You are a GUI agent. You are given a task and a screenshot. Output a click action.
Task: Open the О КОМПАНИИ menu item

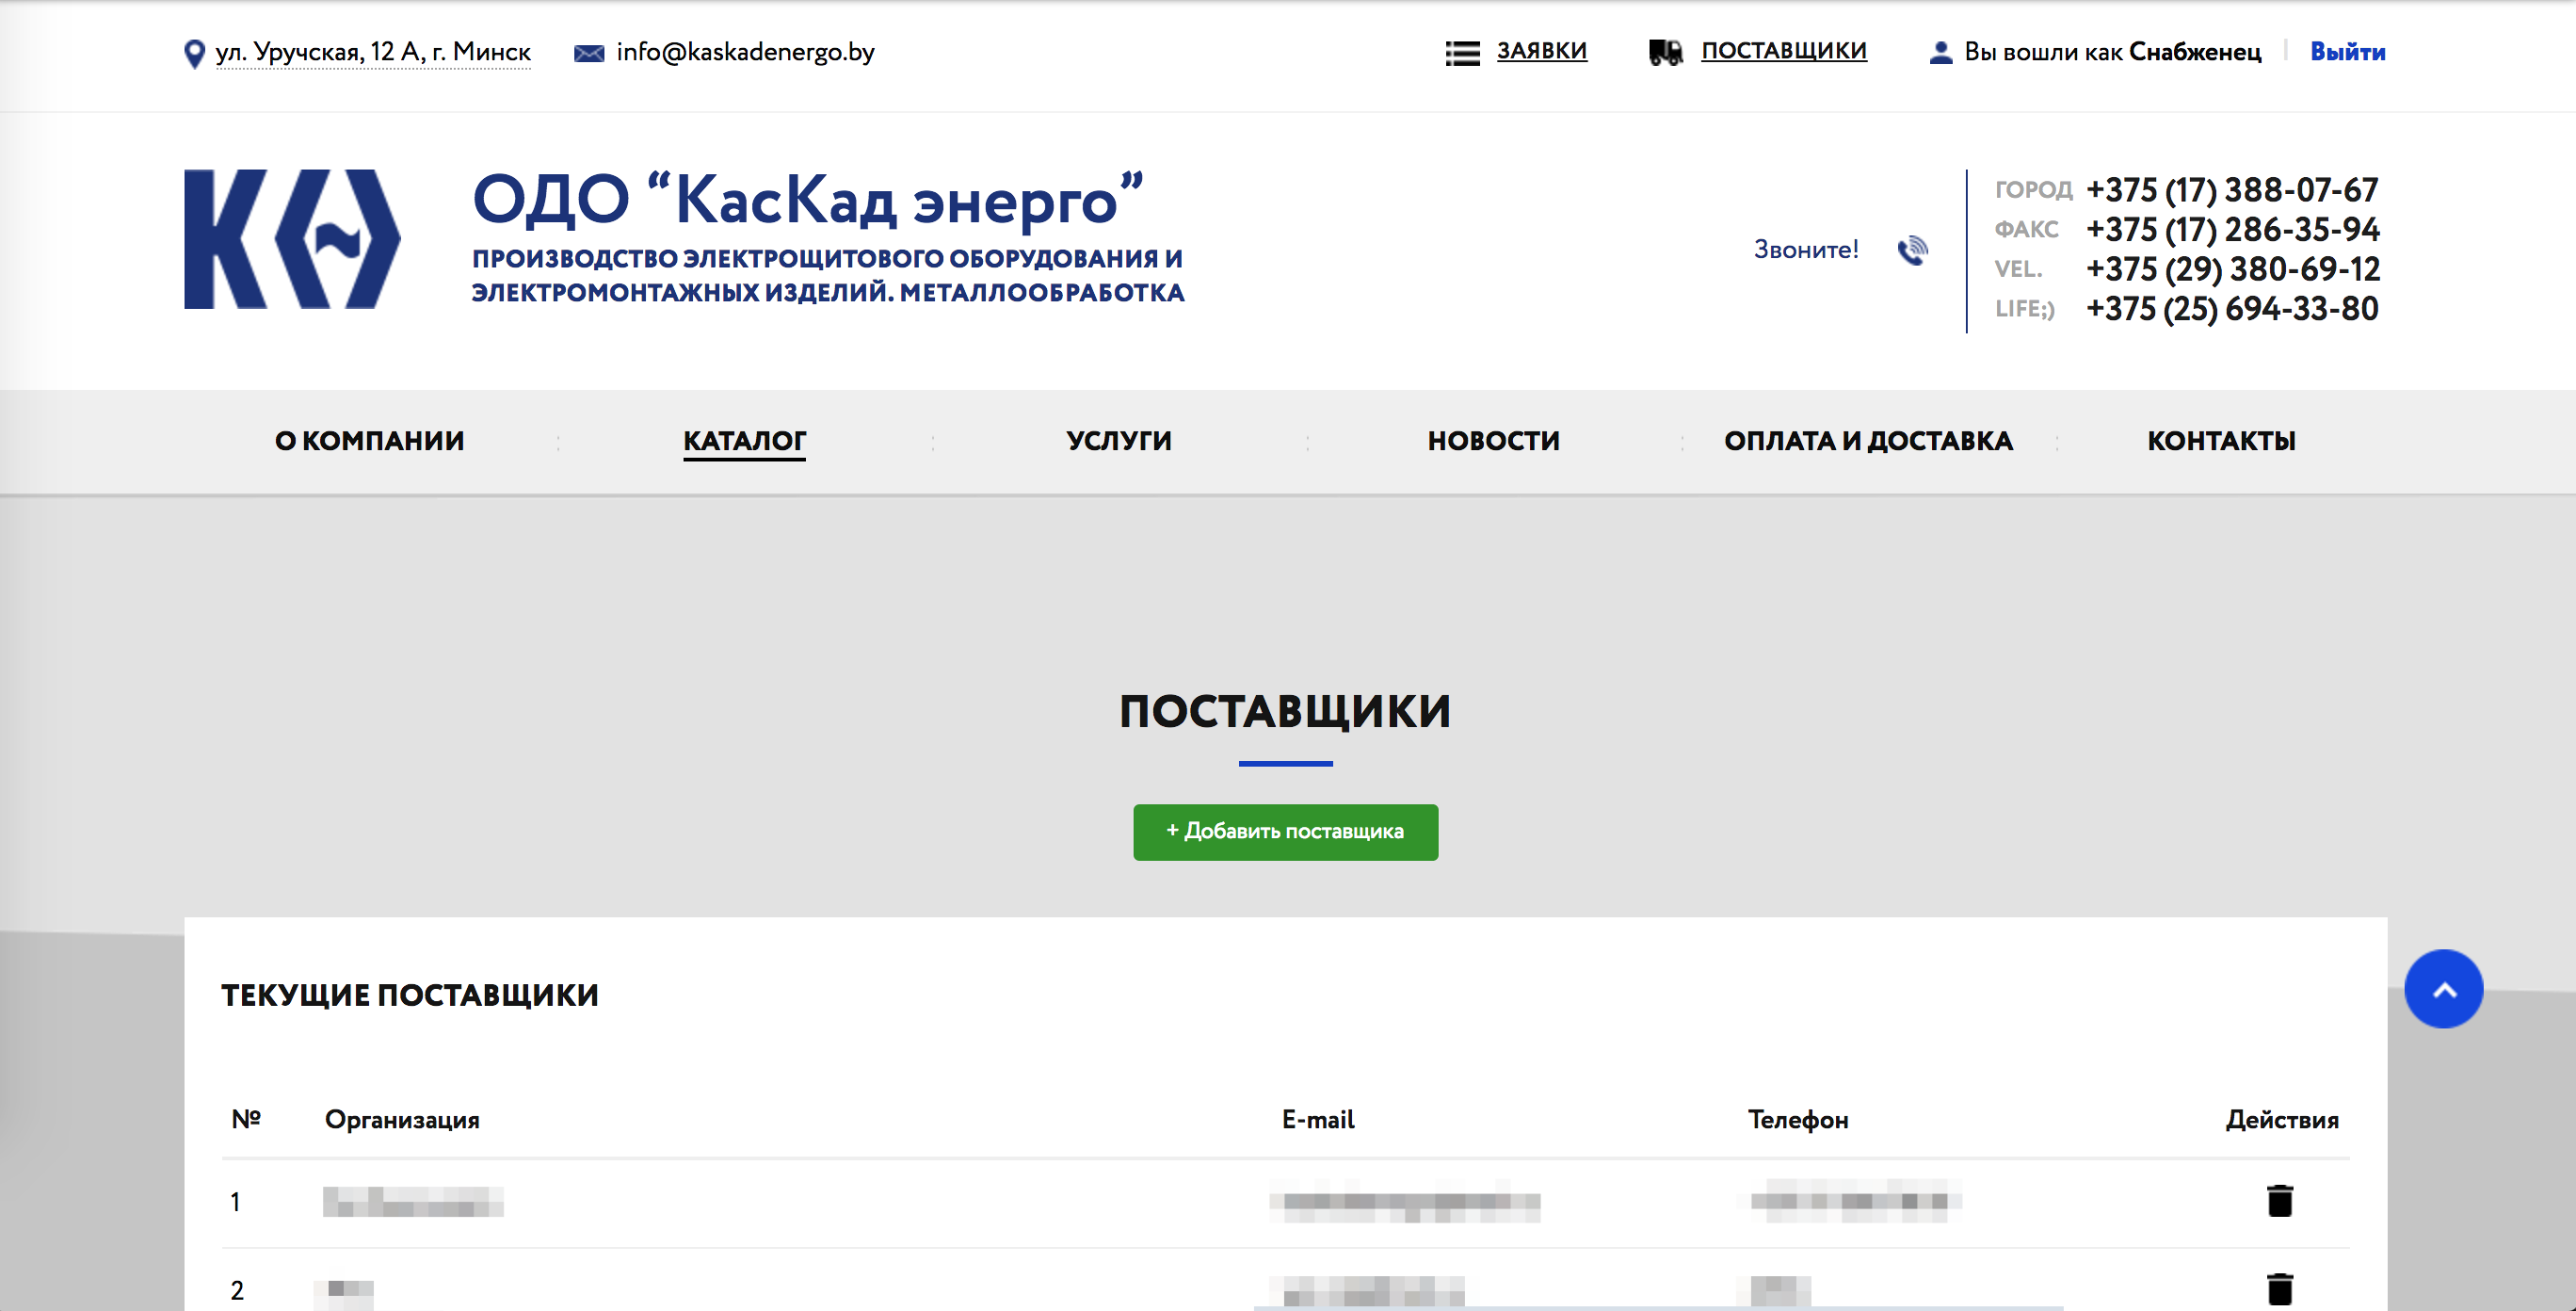(x=370, y=441)
